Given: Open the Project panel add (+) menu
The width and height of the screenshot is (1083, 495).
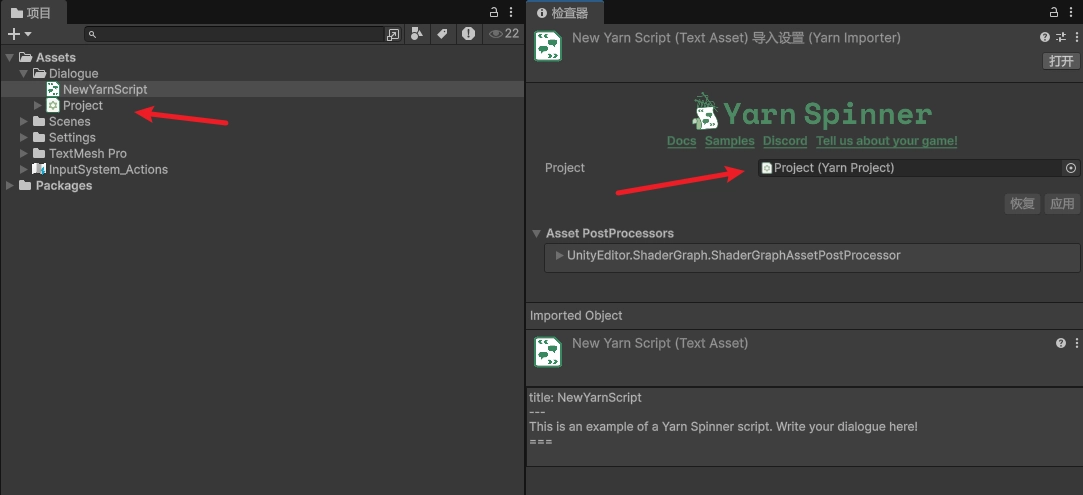Looking at the screenshot, I should (x=19, y=34).
